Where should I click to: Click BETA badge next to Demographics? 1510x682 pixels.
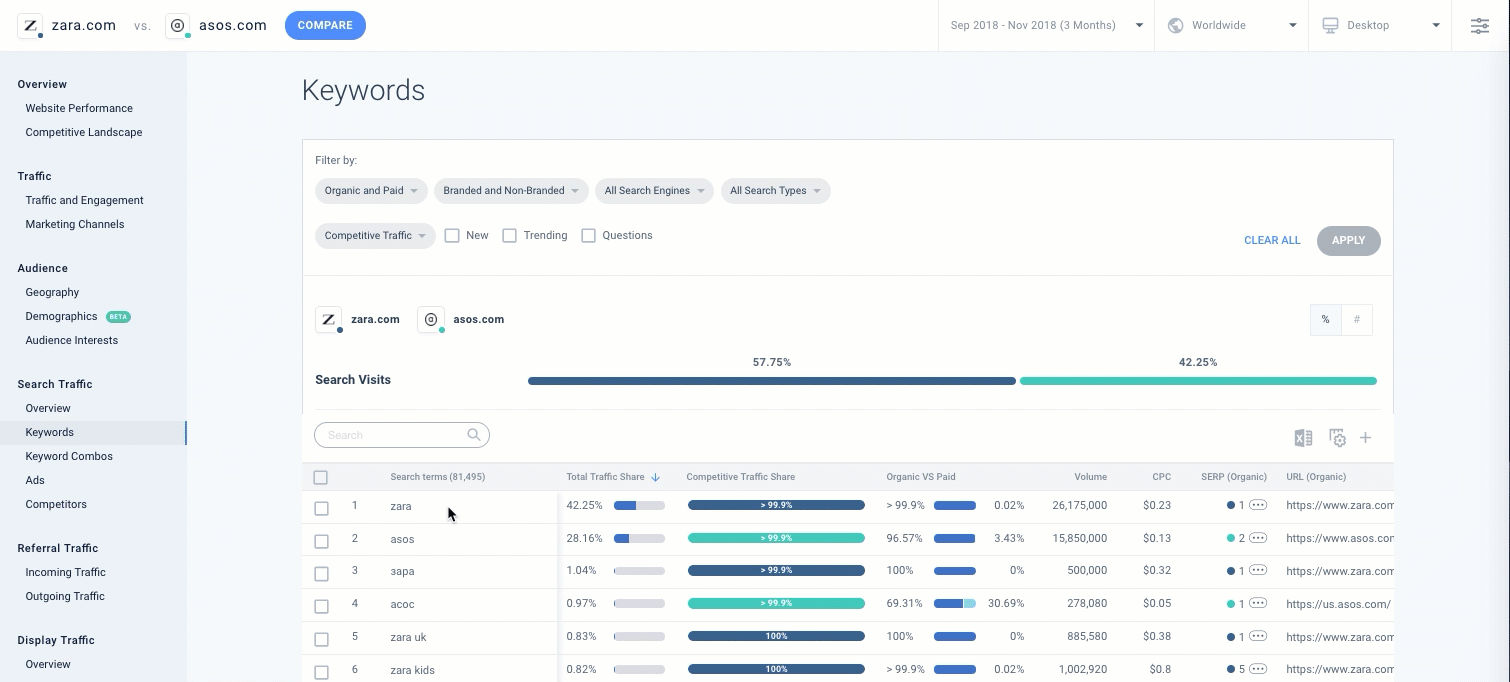(119, 317)
